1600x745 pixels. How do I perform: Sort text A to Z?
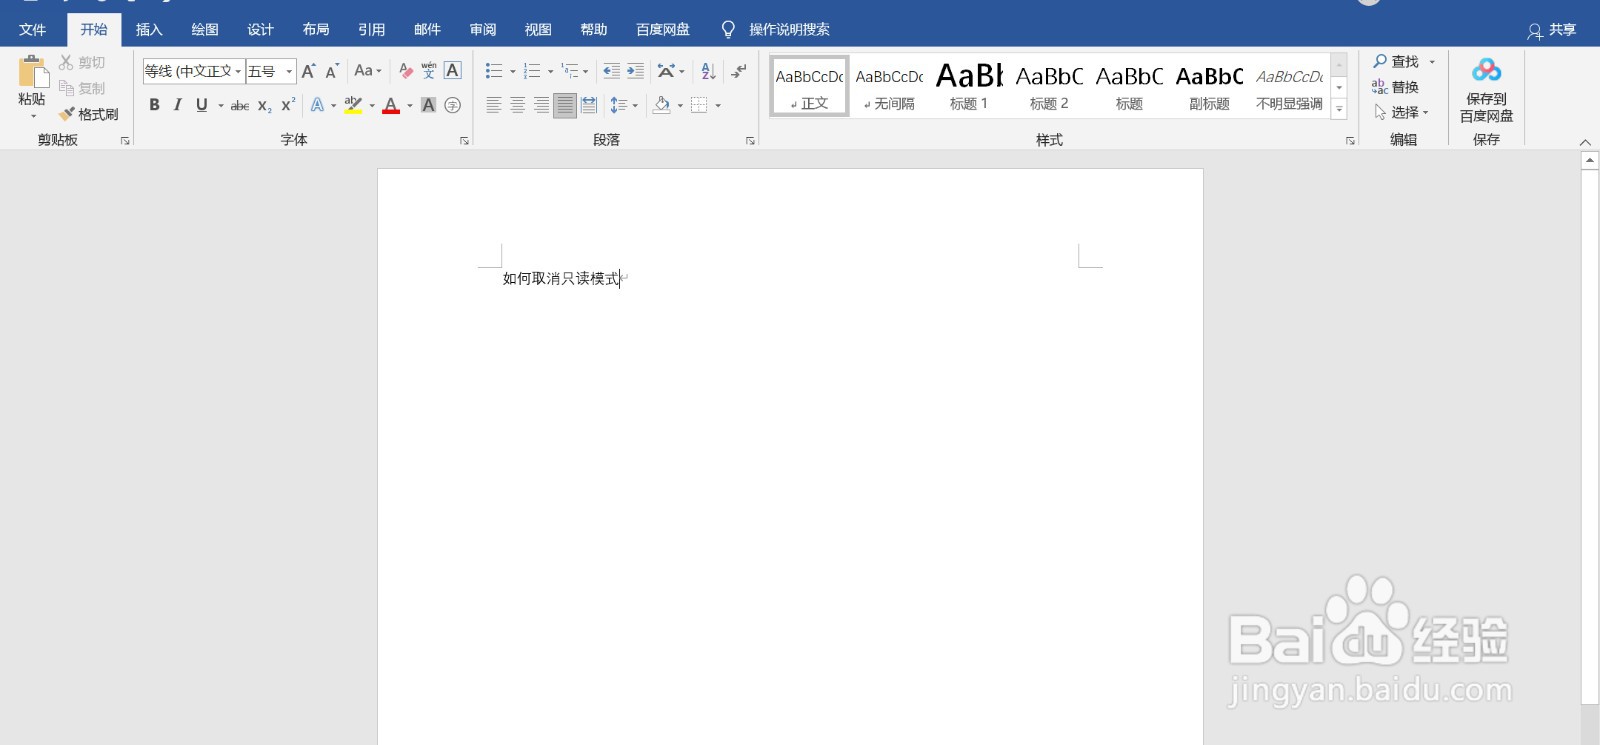tap(708, 71)
